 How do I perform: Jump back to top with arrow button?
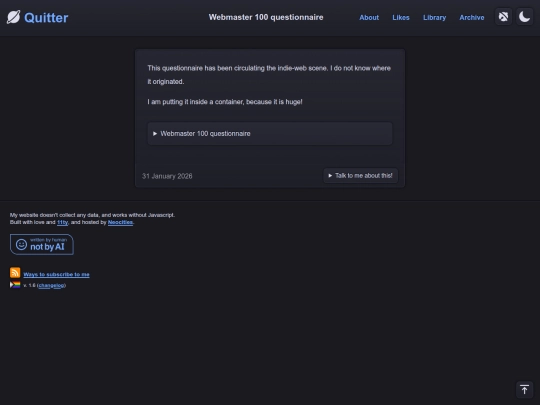524,390
